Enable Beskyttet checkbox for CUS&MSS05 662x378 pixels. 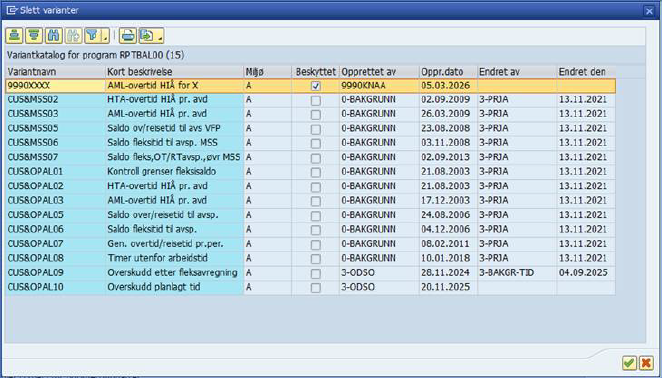point(315,129)
